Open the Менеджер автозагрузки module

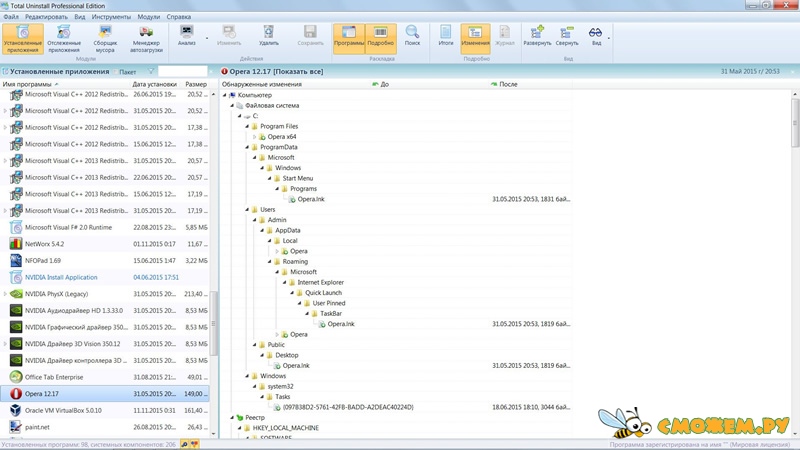coord(146,39)
